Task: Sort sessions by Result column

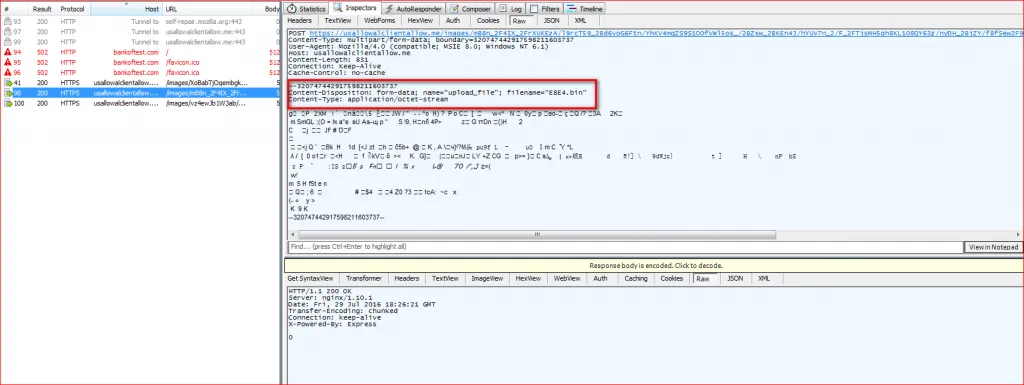Action: click(42, 10)
